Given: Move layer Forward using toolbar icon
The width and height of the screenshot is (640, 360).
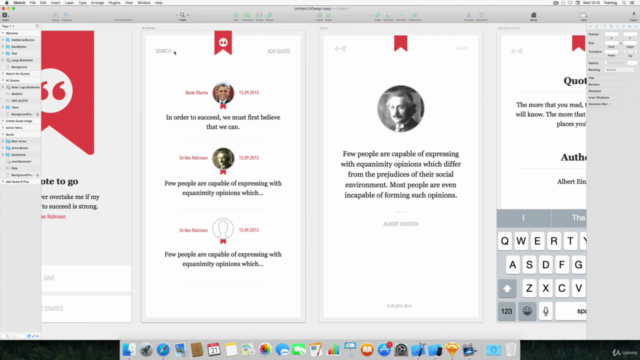Looking at the screenshot, I should [469, 16].
